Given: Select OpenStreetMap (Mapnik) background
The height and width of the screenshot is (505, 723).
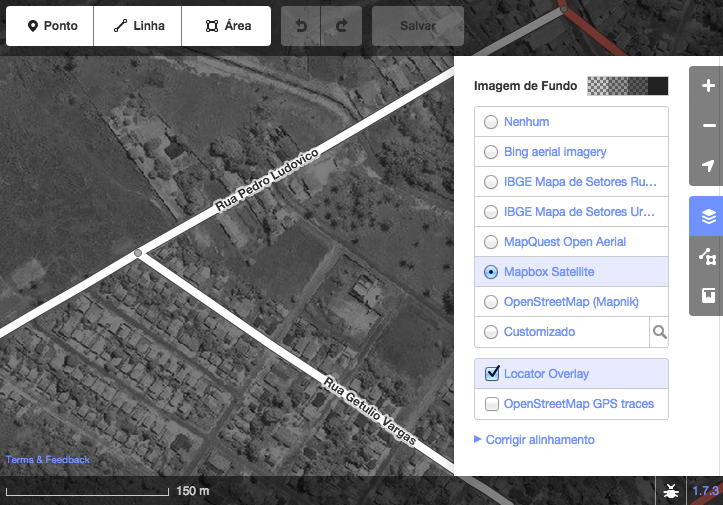Looking at the screenshot, I should (x=571, y=302).
